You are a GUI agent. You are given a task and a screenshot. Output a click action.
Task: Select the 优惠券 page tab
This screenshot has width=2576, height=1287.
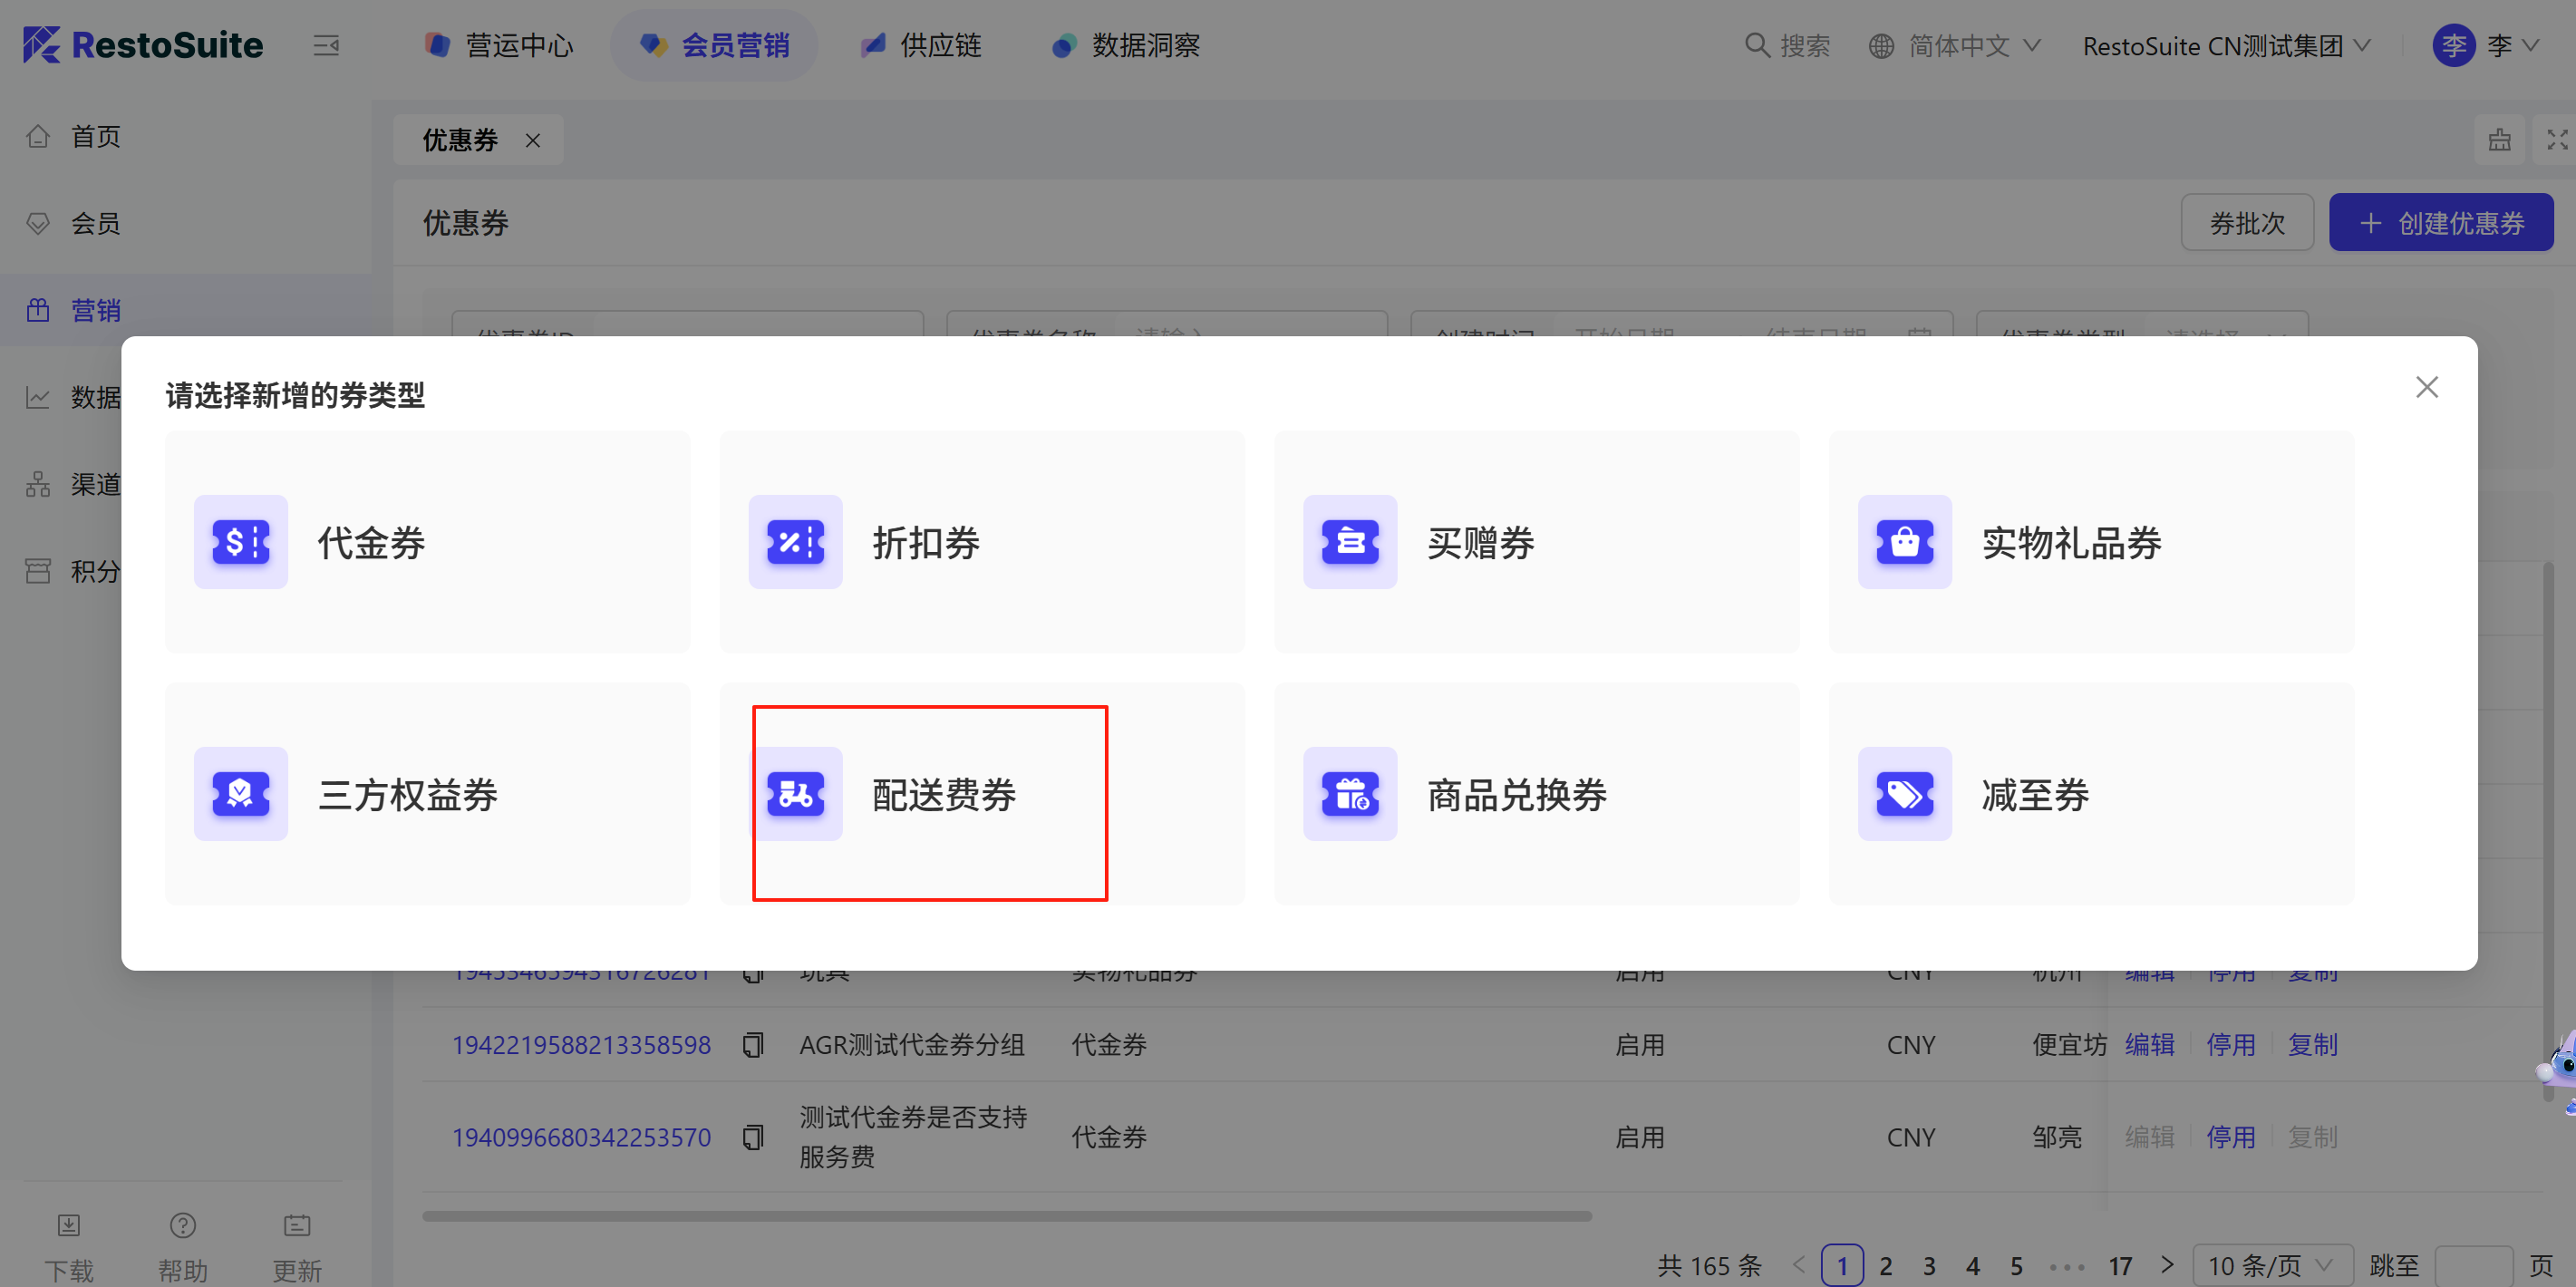tap(460, 140)
